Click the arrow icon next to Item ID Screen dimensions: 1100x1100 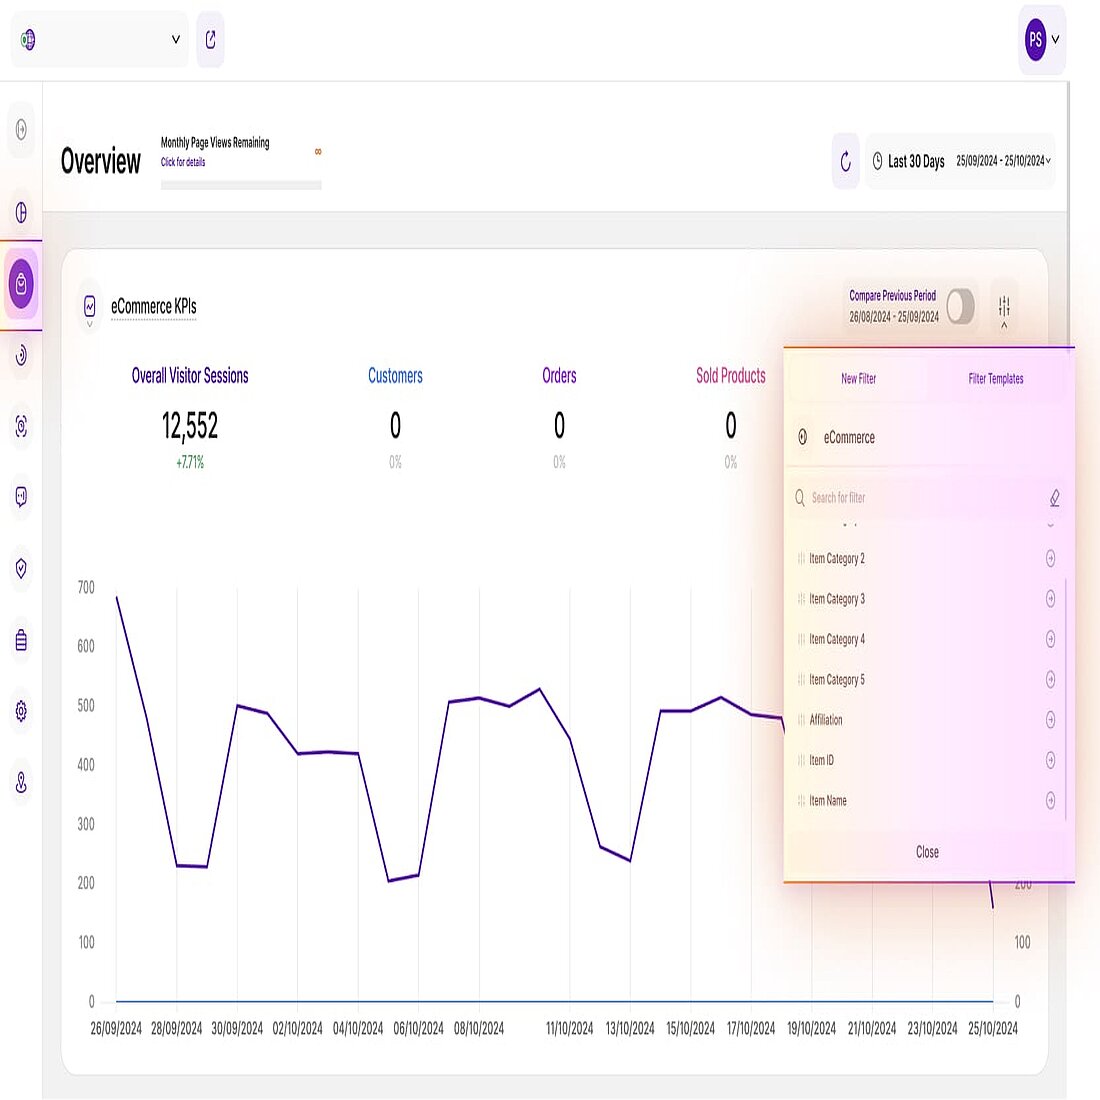pos(1050,760)
